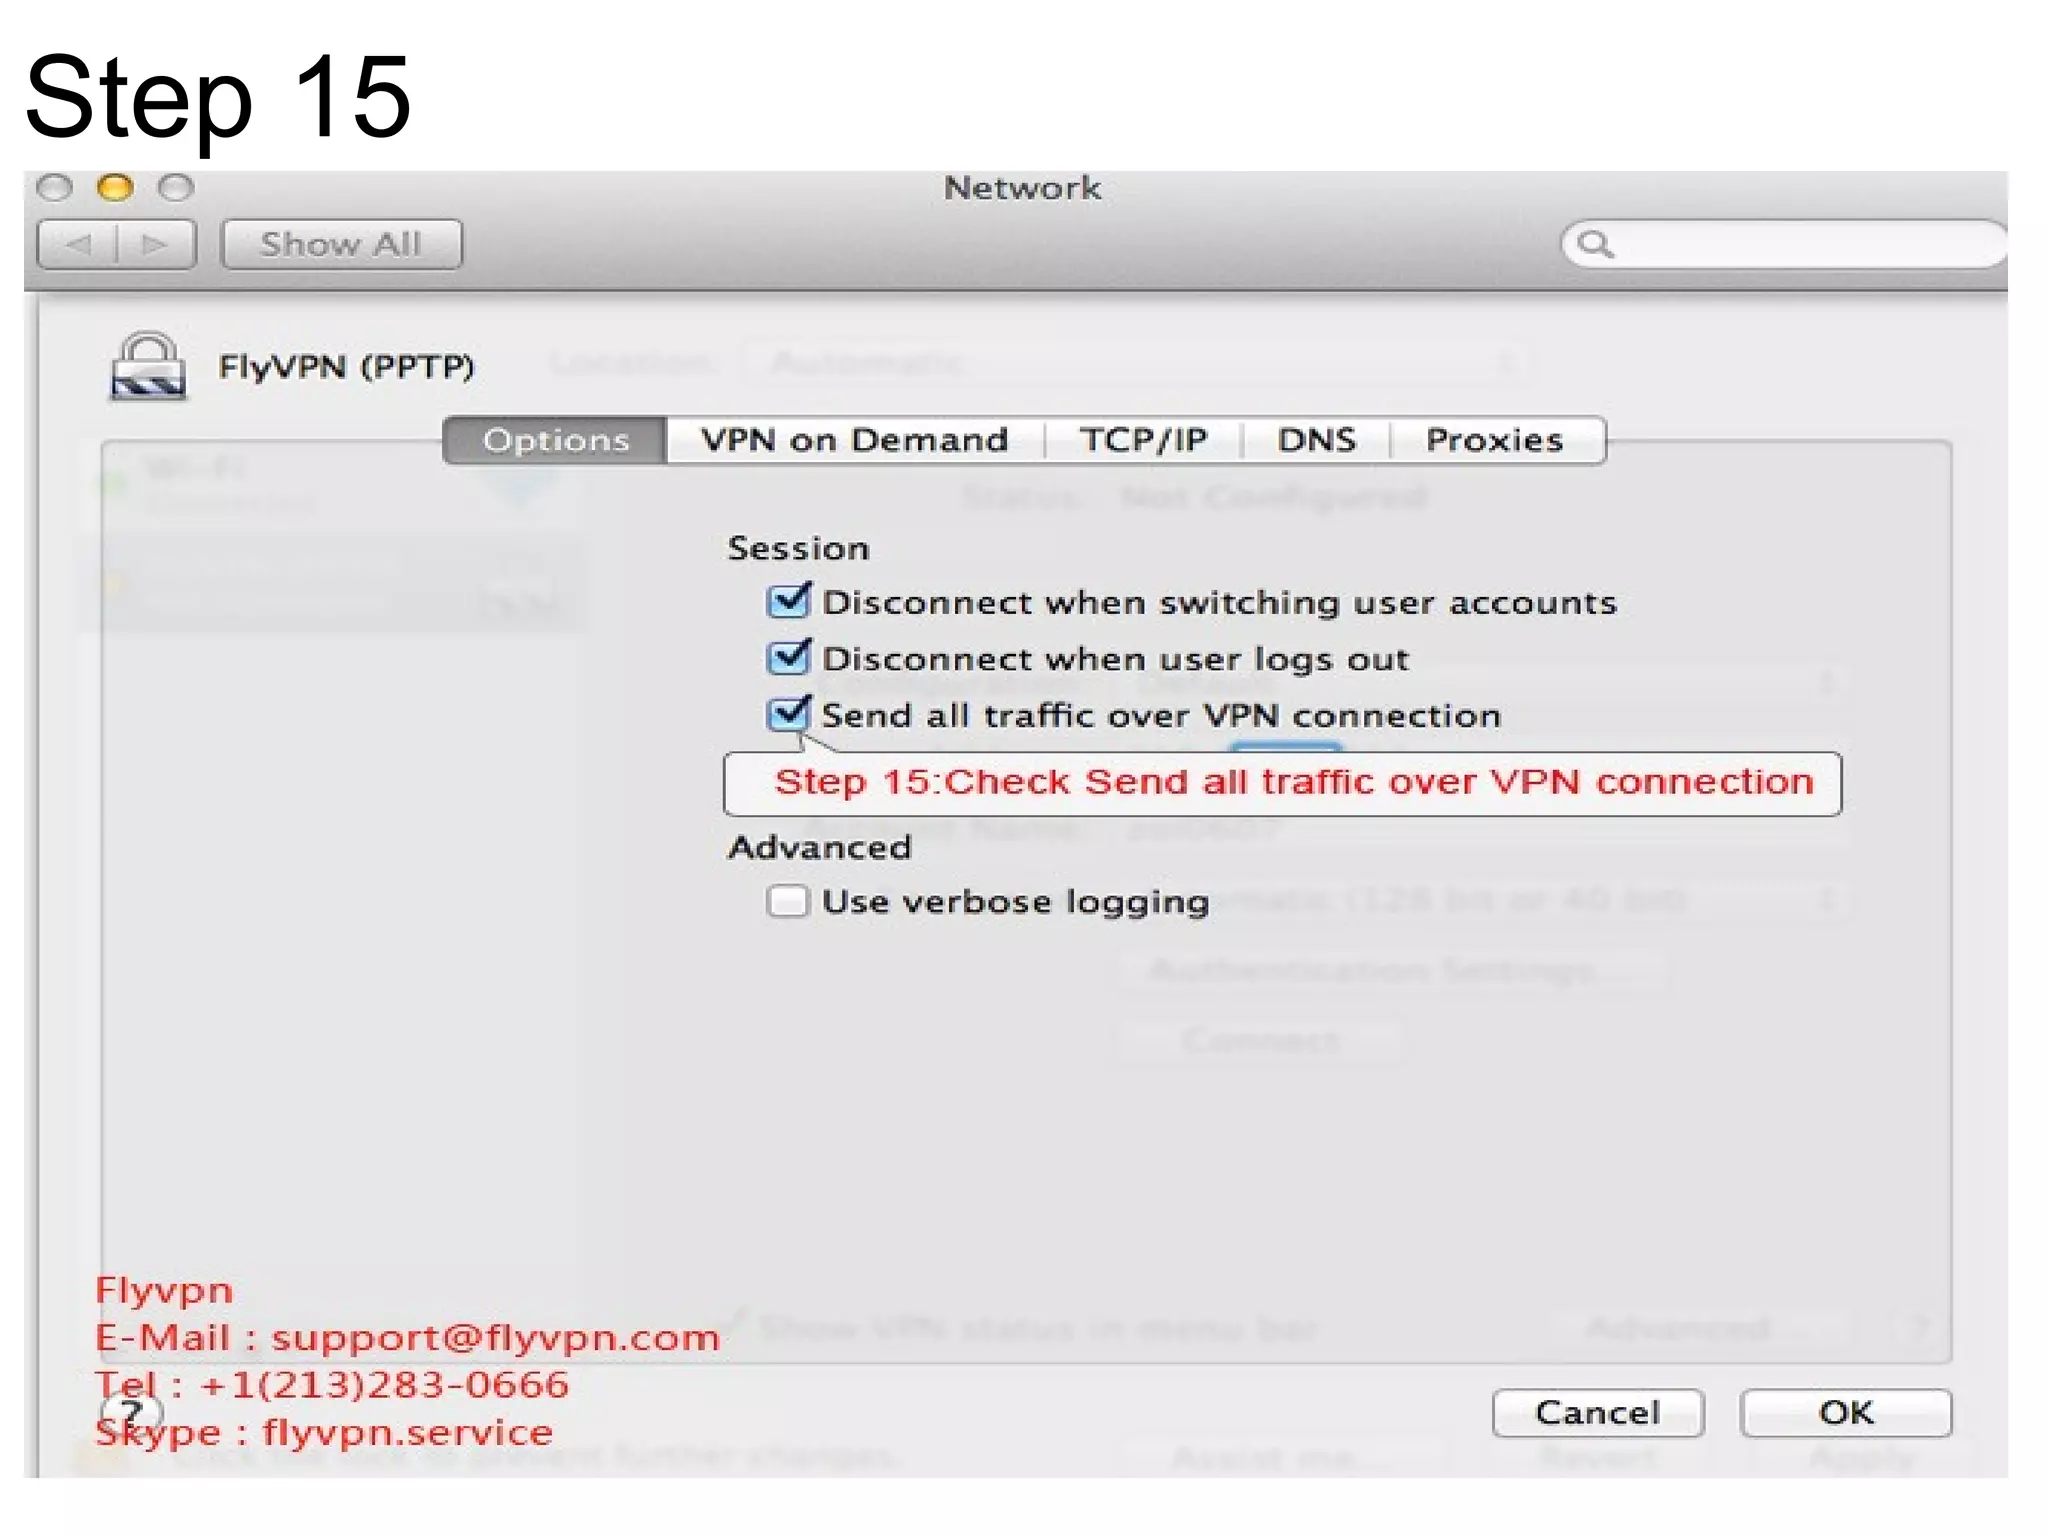The width and height of the screenshot is (2048, 1536).
Task: Enable Use verbose logging
Action: tap(788, 901)
